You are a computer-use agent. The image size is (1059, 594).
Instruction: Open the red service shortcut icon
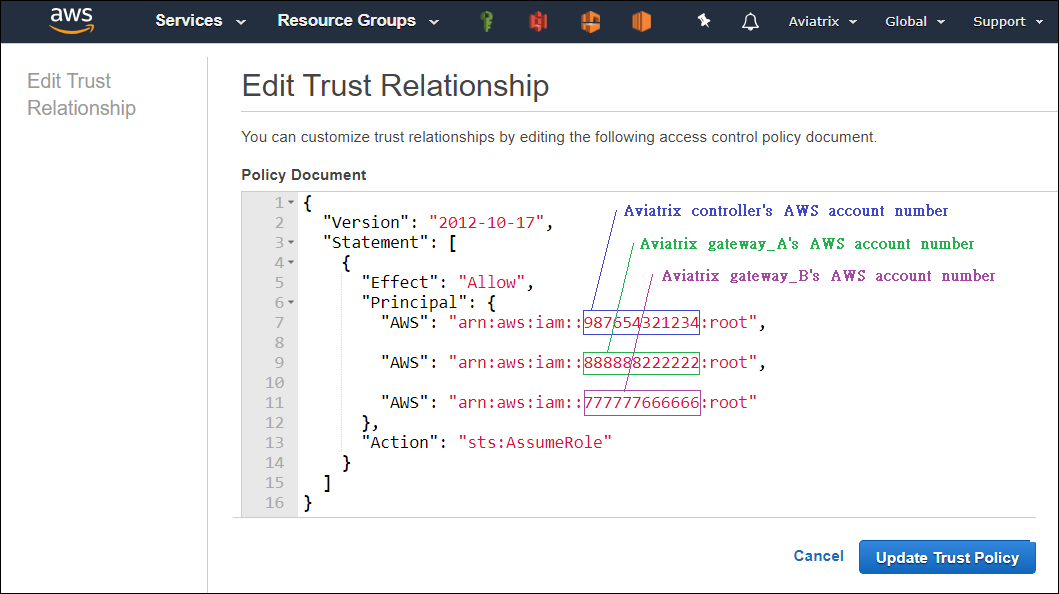[x=538, y=21]
